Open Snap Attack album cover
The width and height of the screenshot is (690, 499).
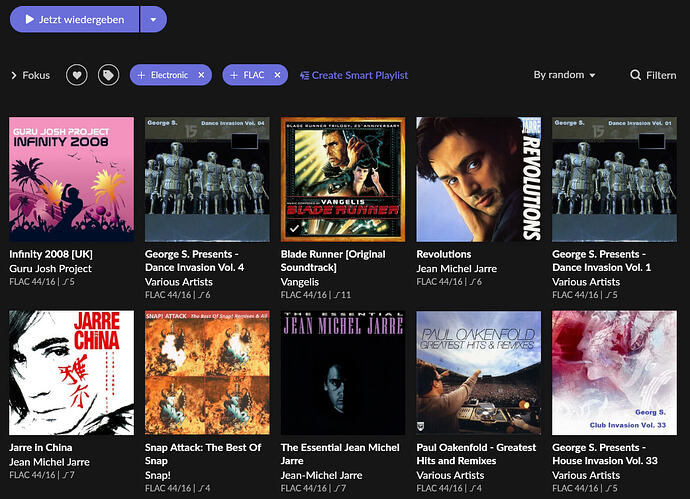point(207,373)
